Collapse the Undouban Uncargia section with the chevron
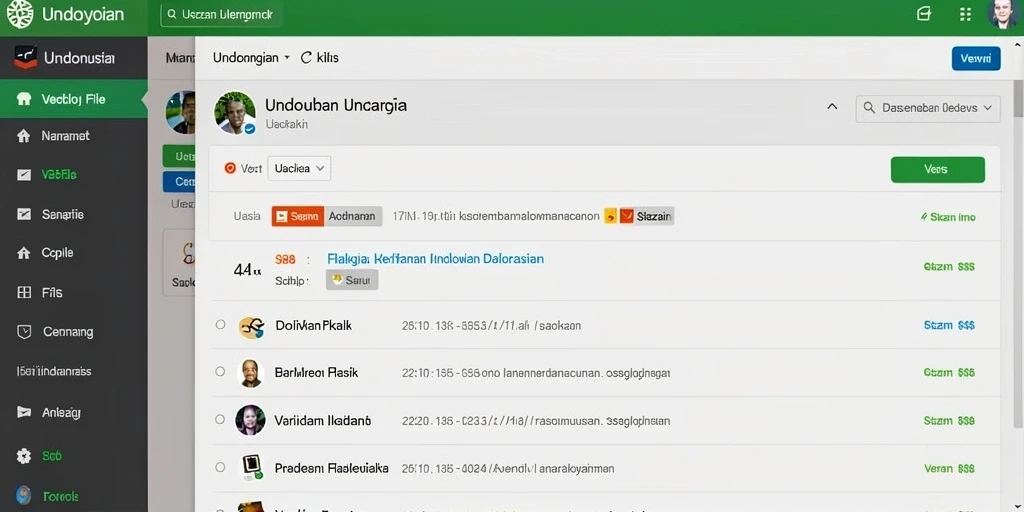This screenshot has height=512, width=1024. [x=832, y=106]
